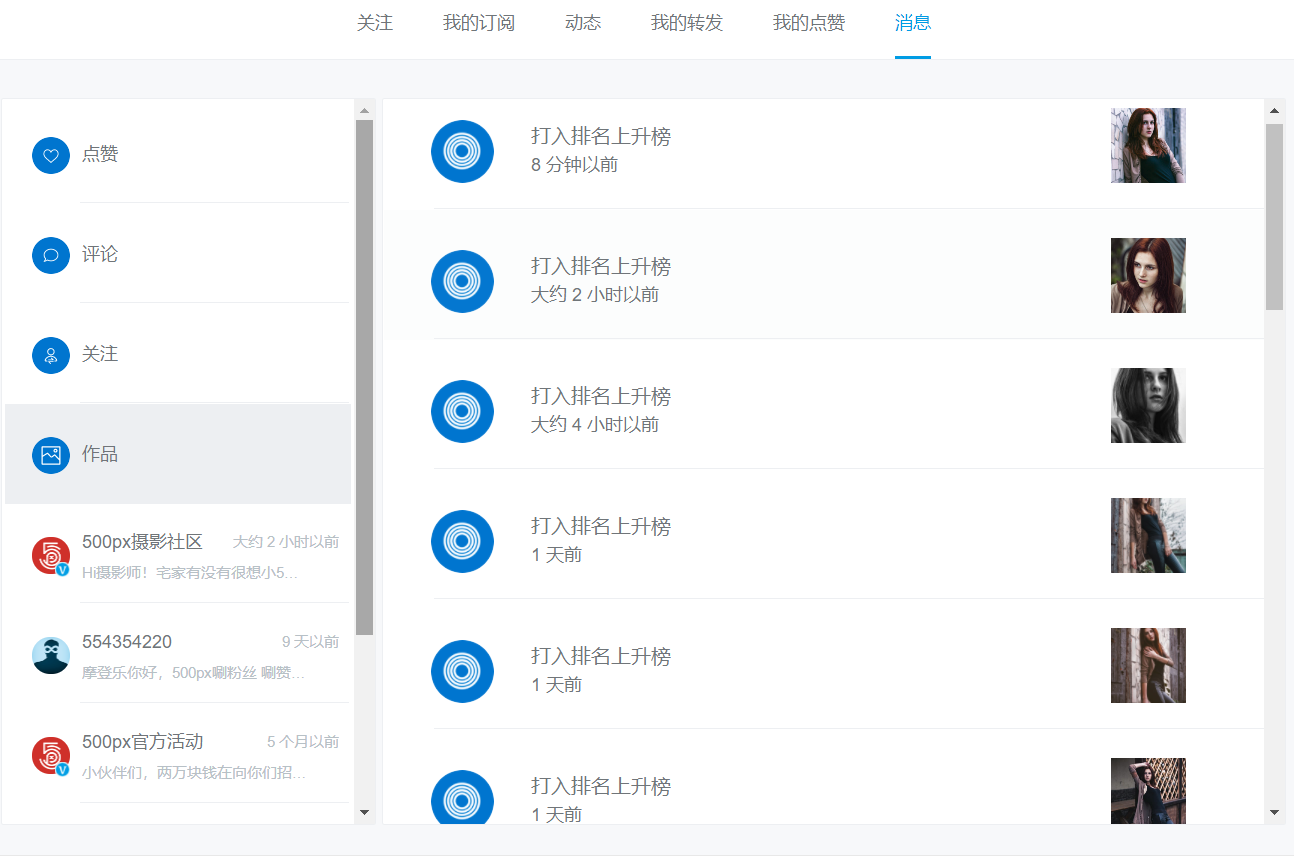Click left panel scrollbar up arrow
This screenshot has width=1294, height=857.
pos(364,110)
